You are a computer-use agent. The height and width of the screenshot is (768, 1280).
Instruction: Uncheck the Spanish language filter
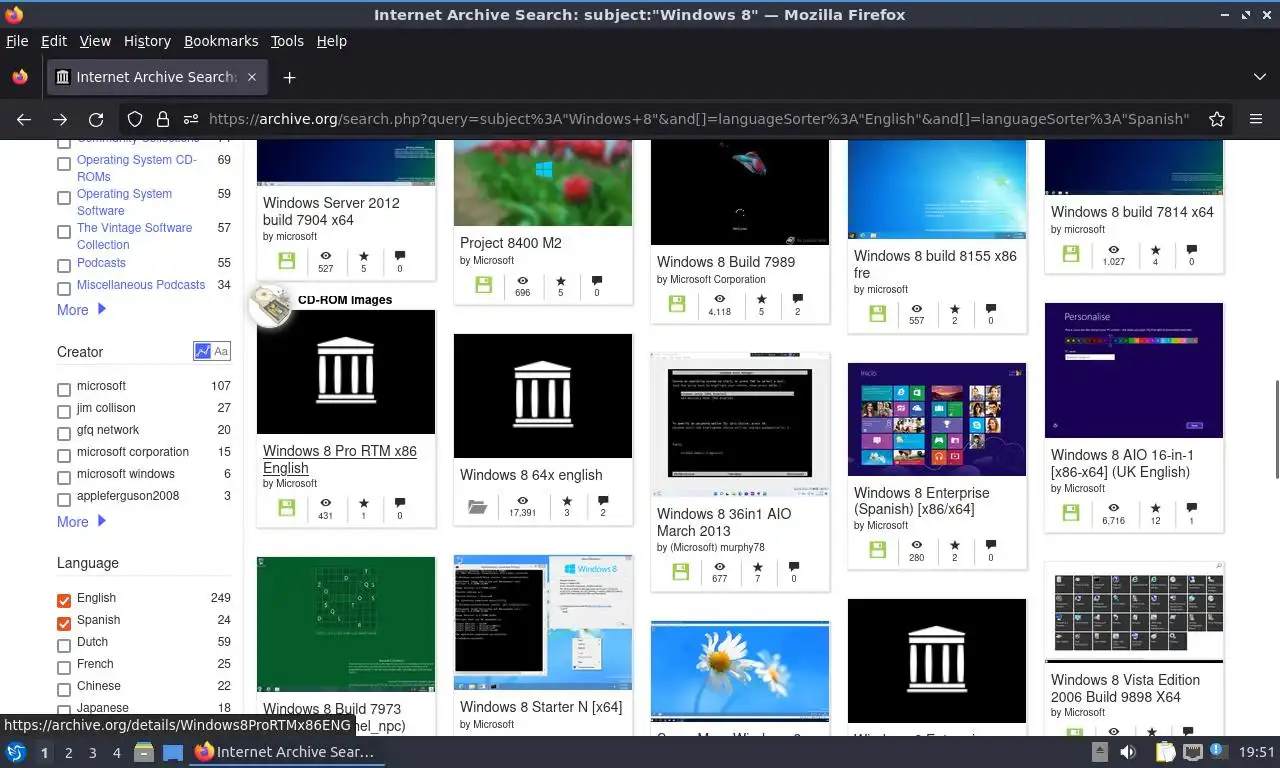(x=64, y=623)
